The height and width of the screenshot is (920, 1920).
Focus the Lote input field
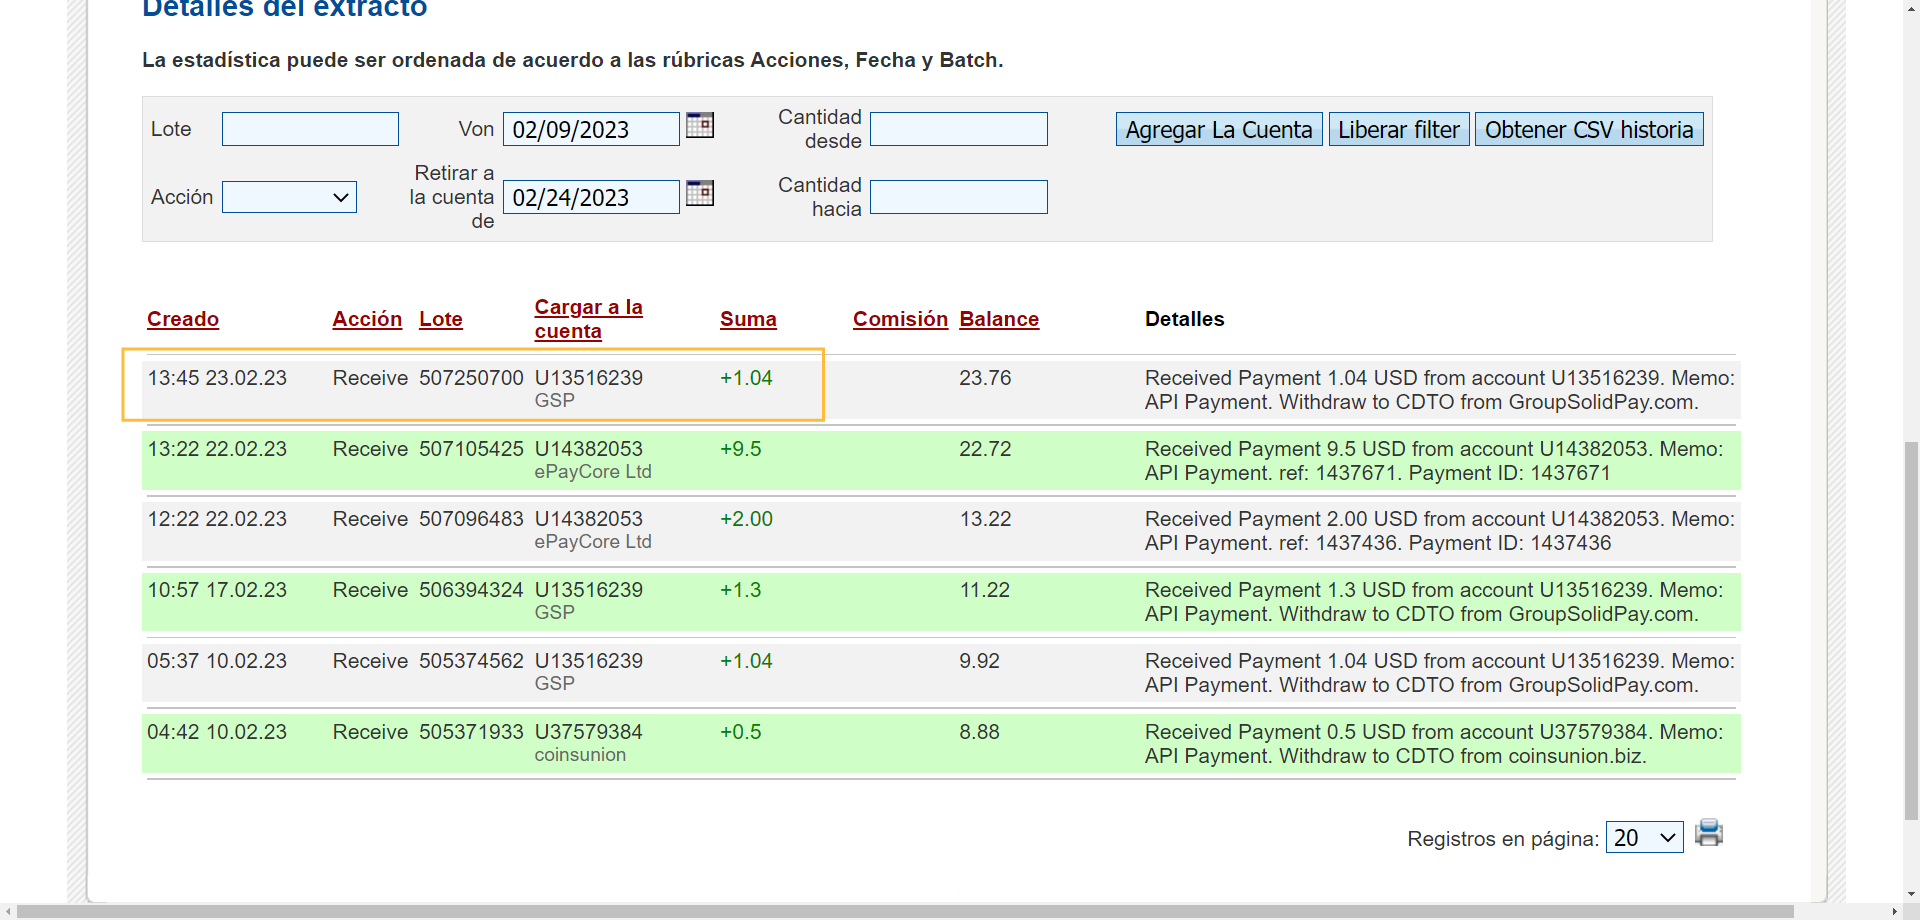point(310,129)
